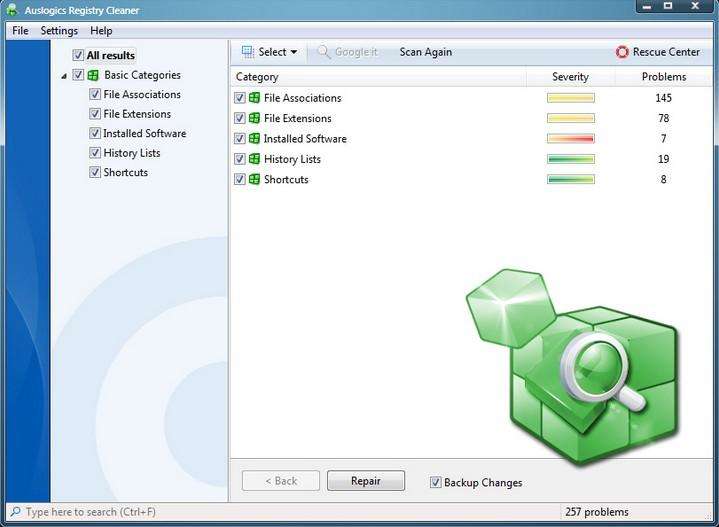Viewport: 719px width, 527px height.
Task: Click the Shortcuts registry icon in results list
Action: (255, 180)
